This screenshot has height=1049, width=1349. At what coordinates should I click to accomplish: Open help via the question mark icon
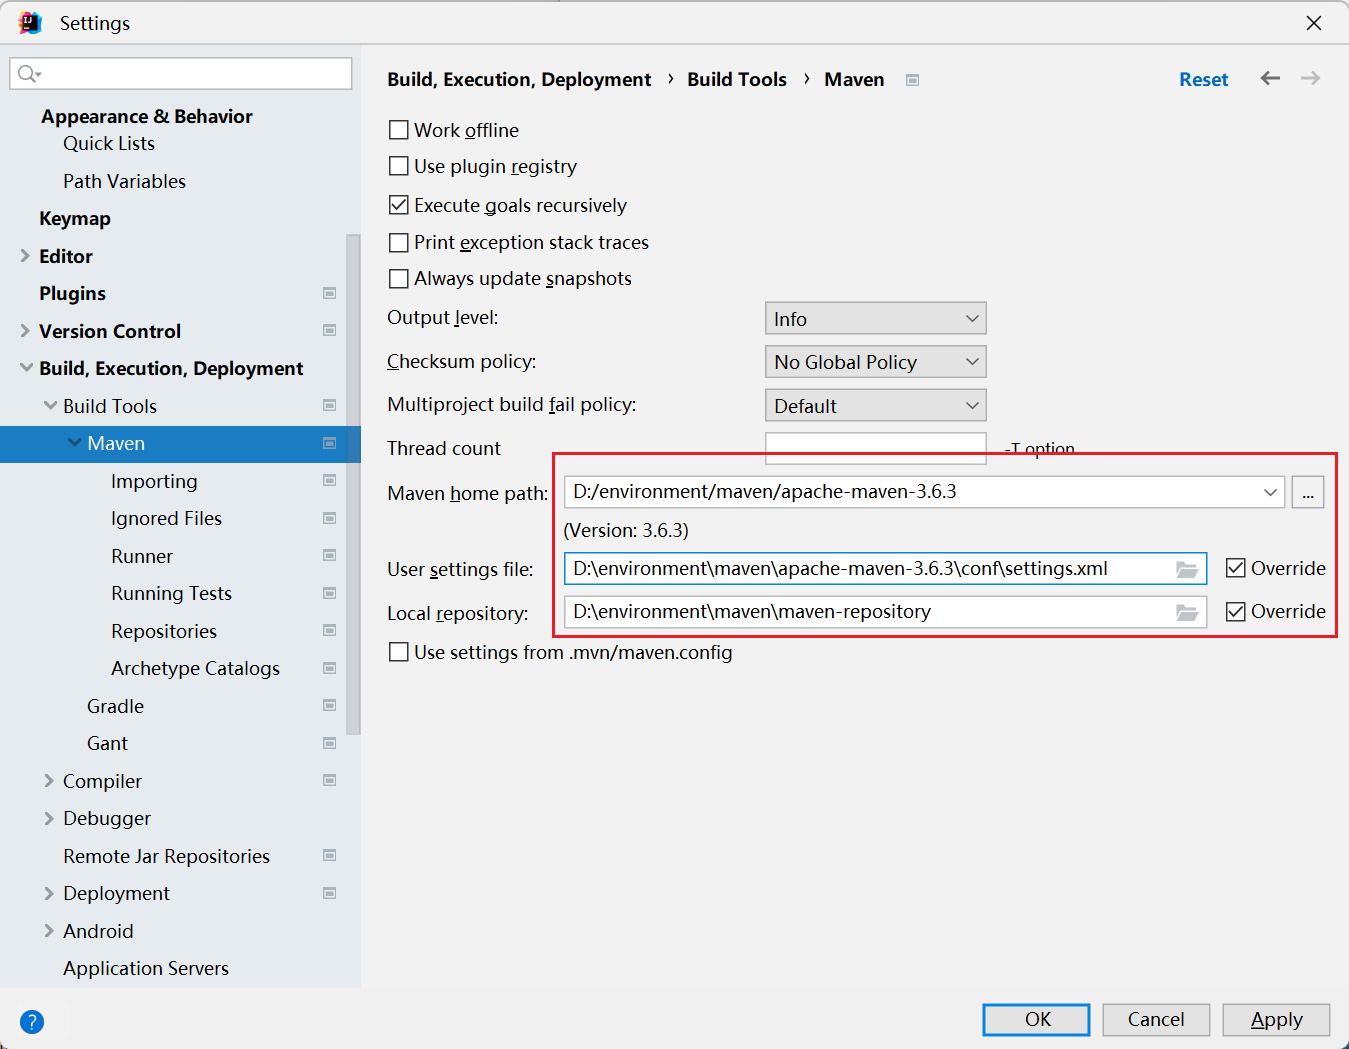[x=32, y=1021]
